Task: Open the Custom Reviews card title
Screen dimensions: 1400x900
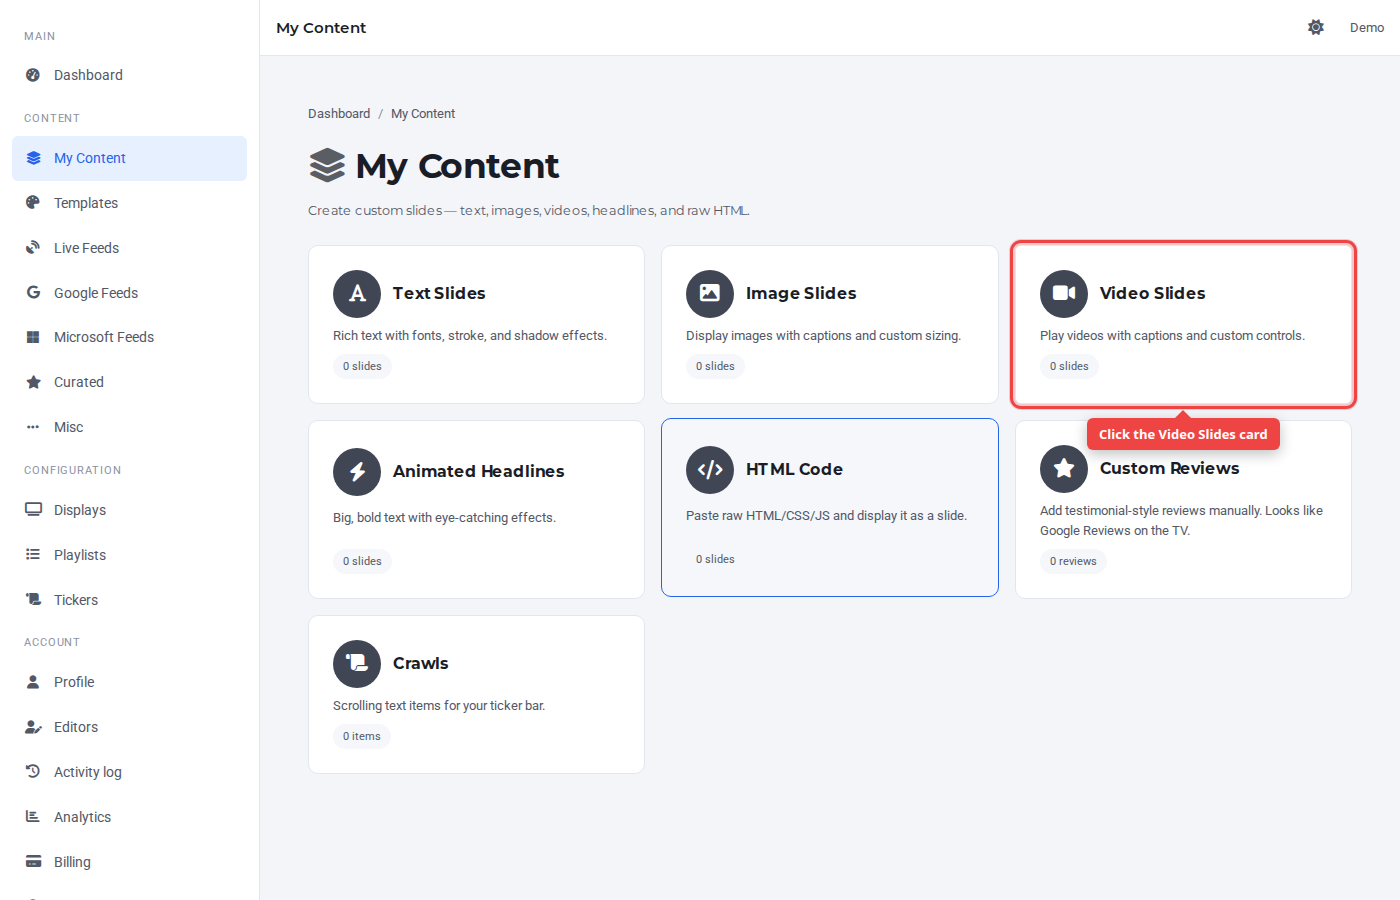Action: tap(1169, 468)
